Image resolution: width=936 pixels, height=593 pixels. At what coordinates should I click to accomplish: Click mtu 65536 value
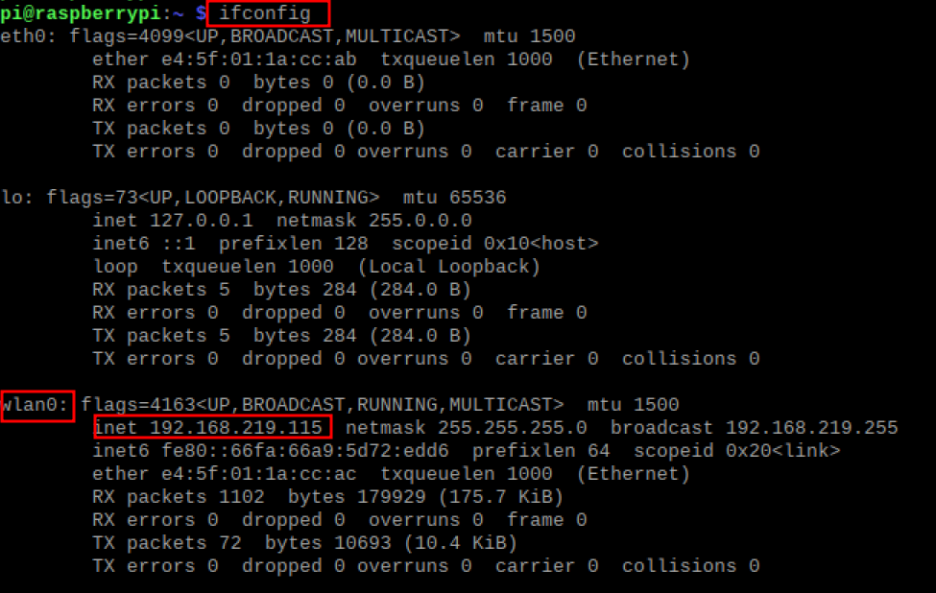(x=478, y=198)
